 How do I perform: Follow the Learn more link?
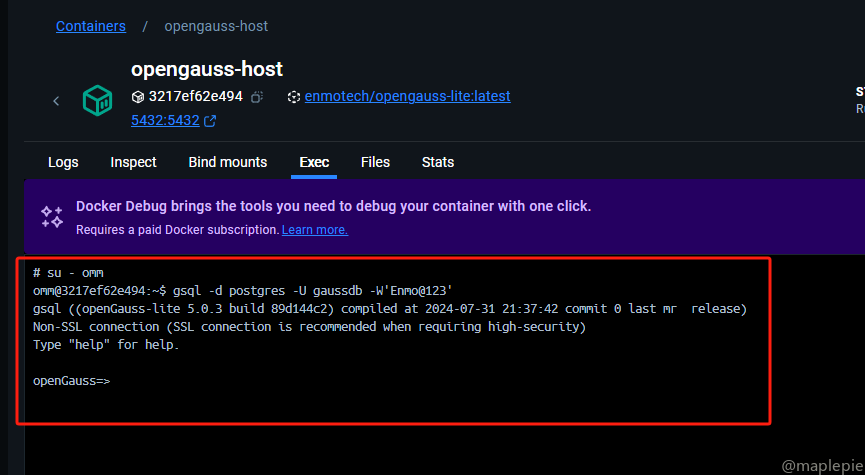315,230
